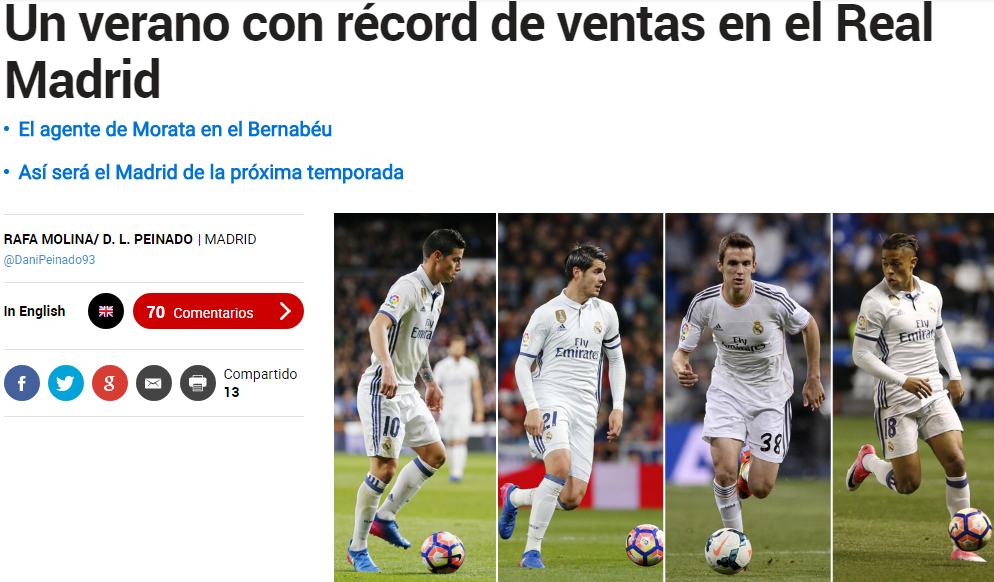994x582 pixels.
Task: Share article via Twitter icon
Action: pos(66,383)
